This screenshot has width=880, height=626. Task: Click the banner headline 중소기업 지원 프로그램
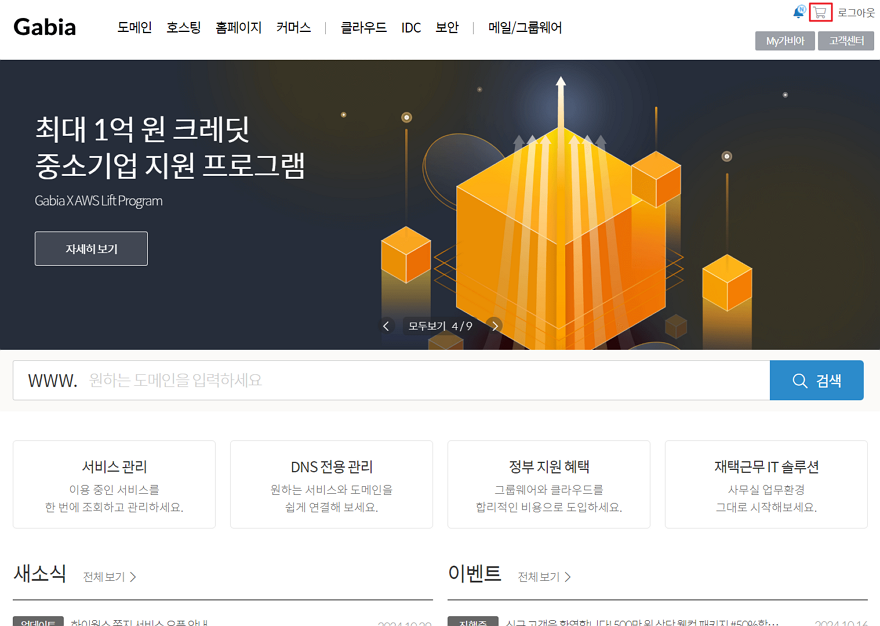(x=169, y=165)
